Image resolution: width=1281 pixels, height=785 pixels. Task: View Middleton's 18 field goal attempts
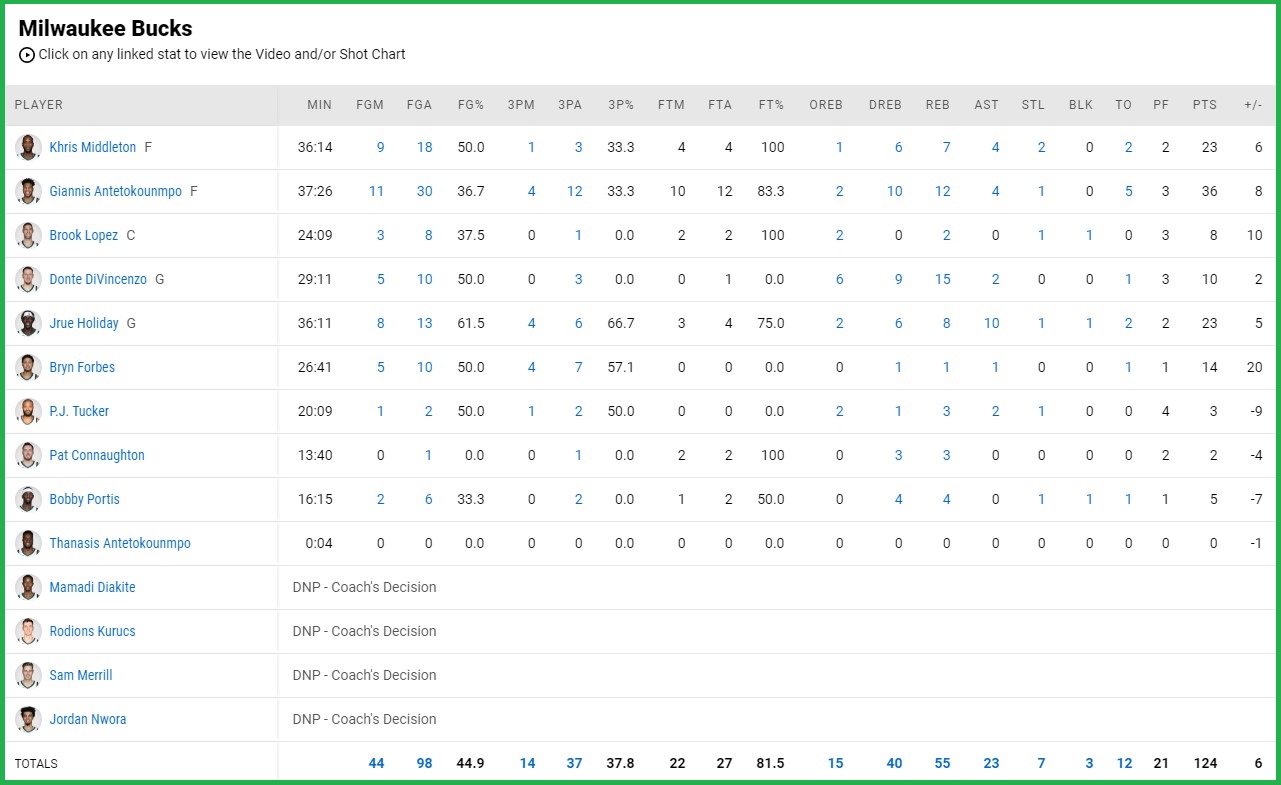coord(424,147)
